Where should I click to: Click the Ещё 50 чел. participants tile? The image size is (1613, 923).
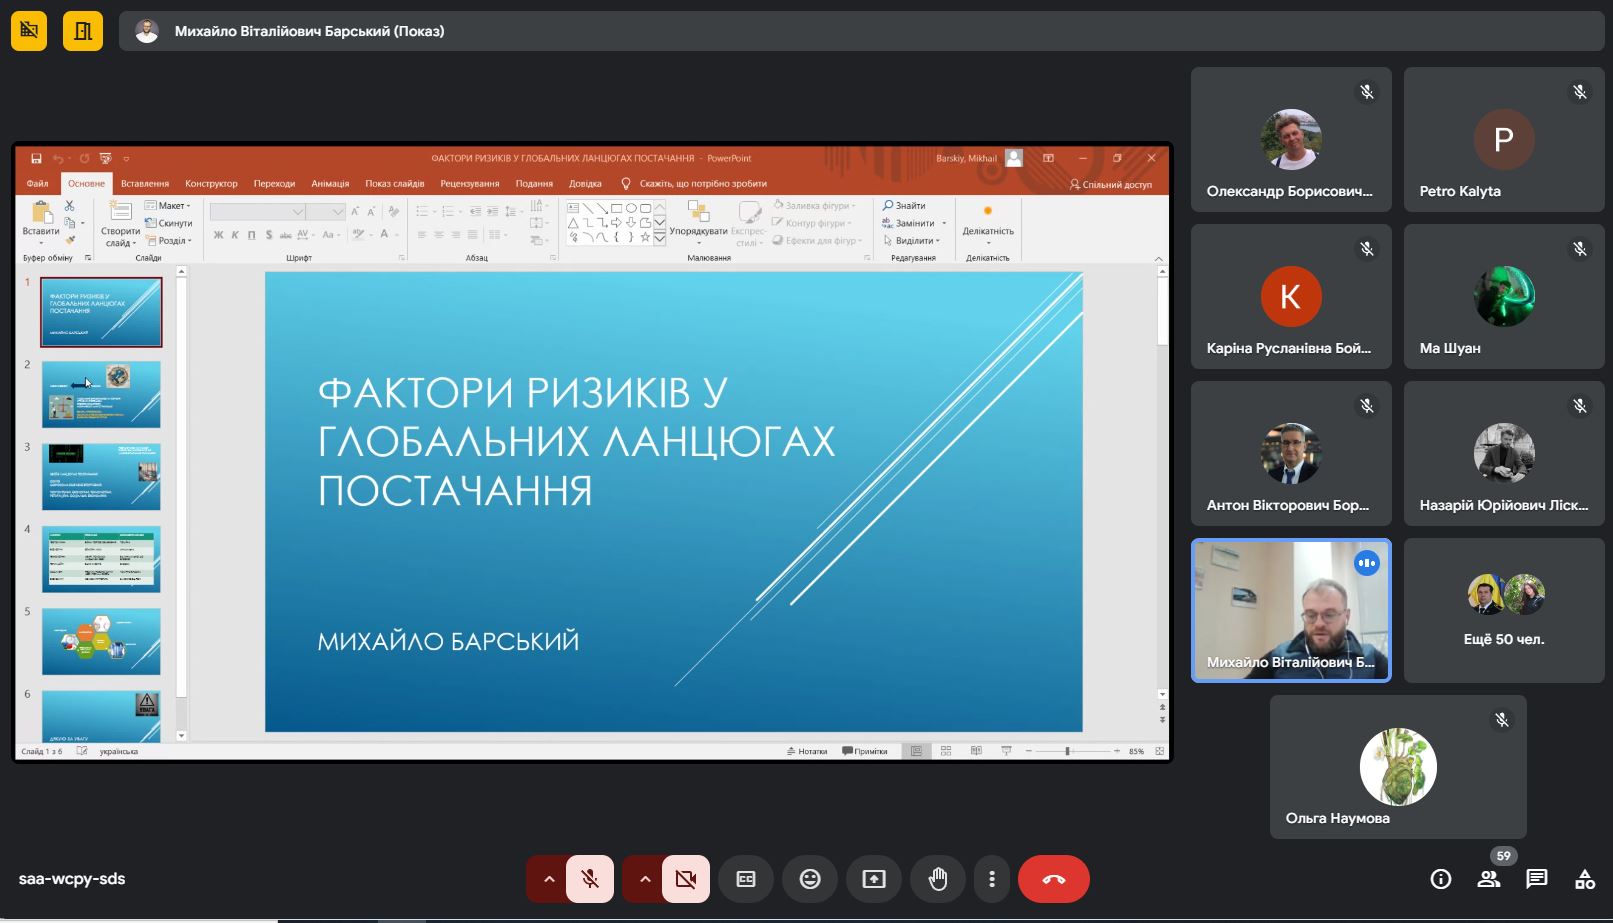pyautogui.click(x=1503, y=611)
